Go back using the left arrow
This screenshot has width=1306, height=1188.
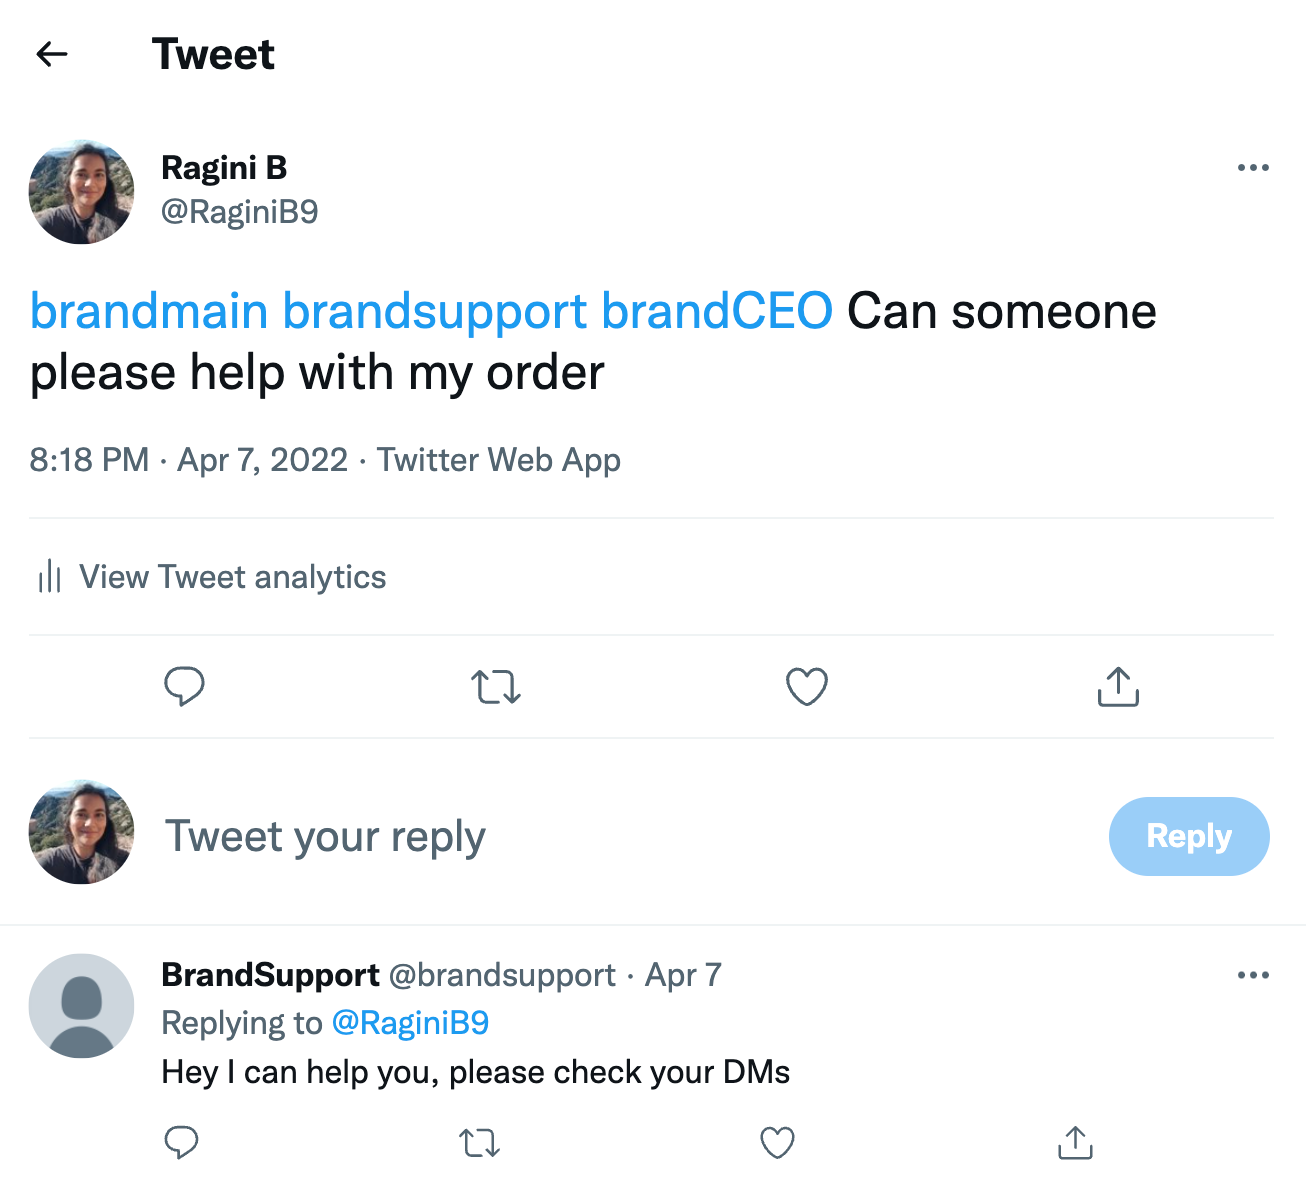[x=52, y=54]
